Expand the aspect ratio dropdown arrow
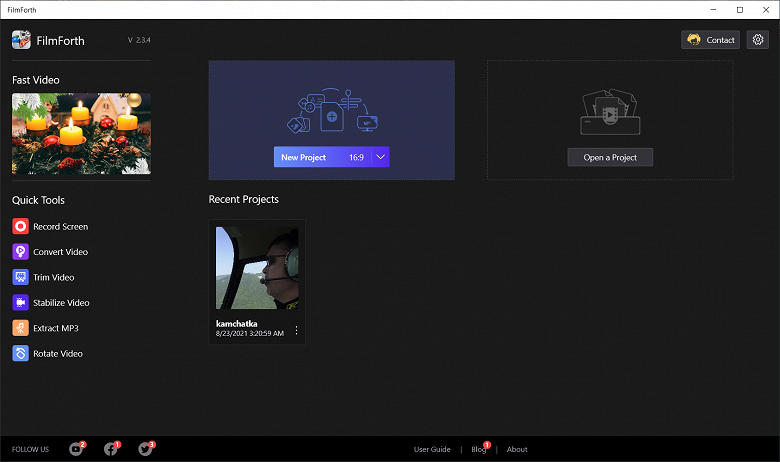The height and width of the screenshot is (462, 780). [x=381, y=157]
